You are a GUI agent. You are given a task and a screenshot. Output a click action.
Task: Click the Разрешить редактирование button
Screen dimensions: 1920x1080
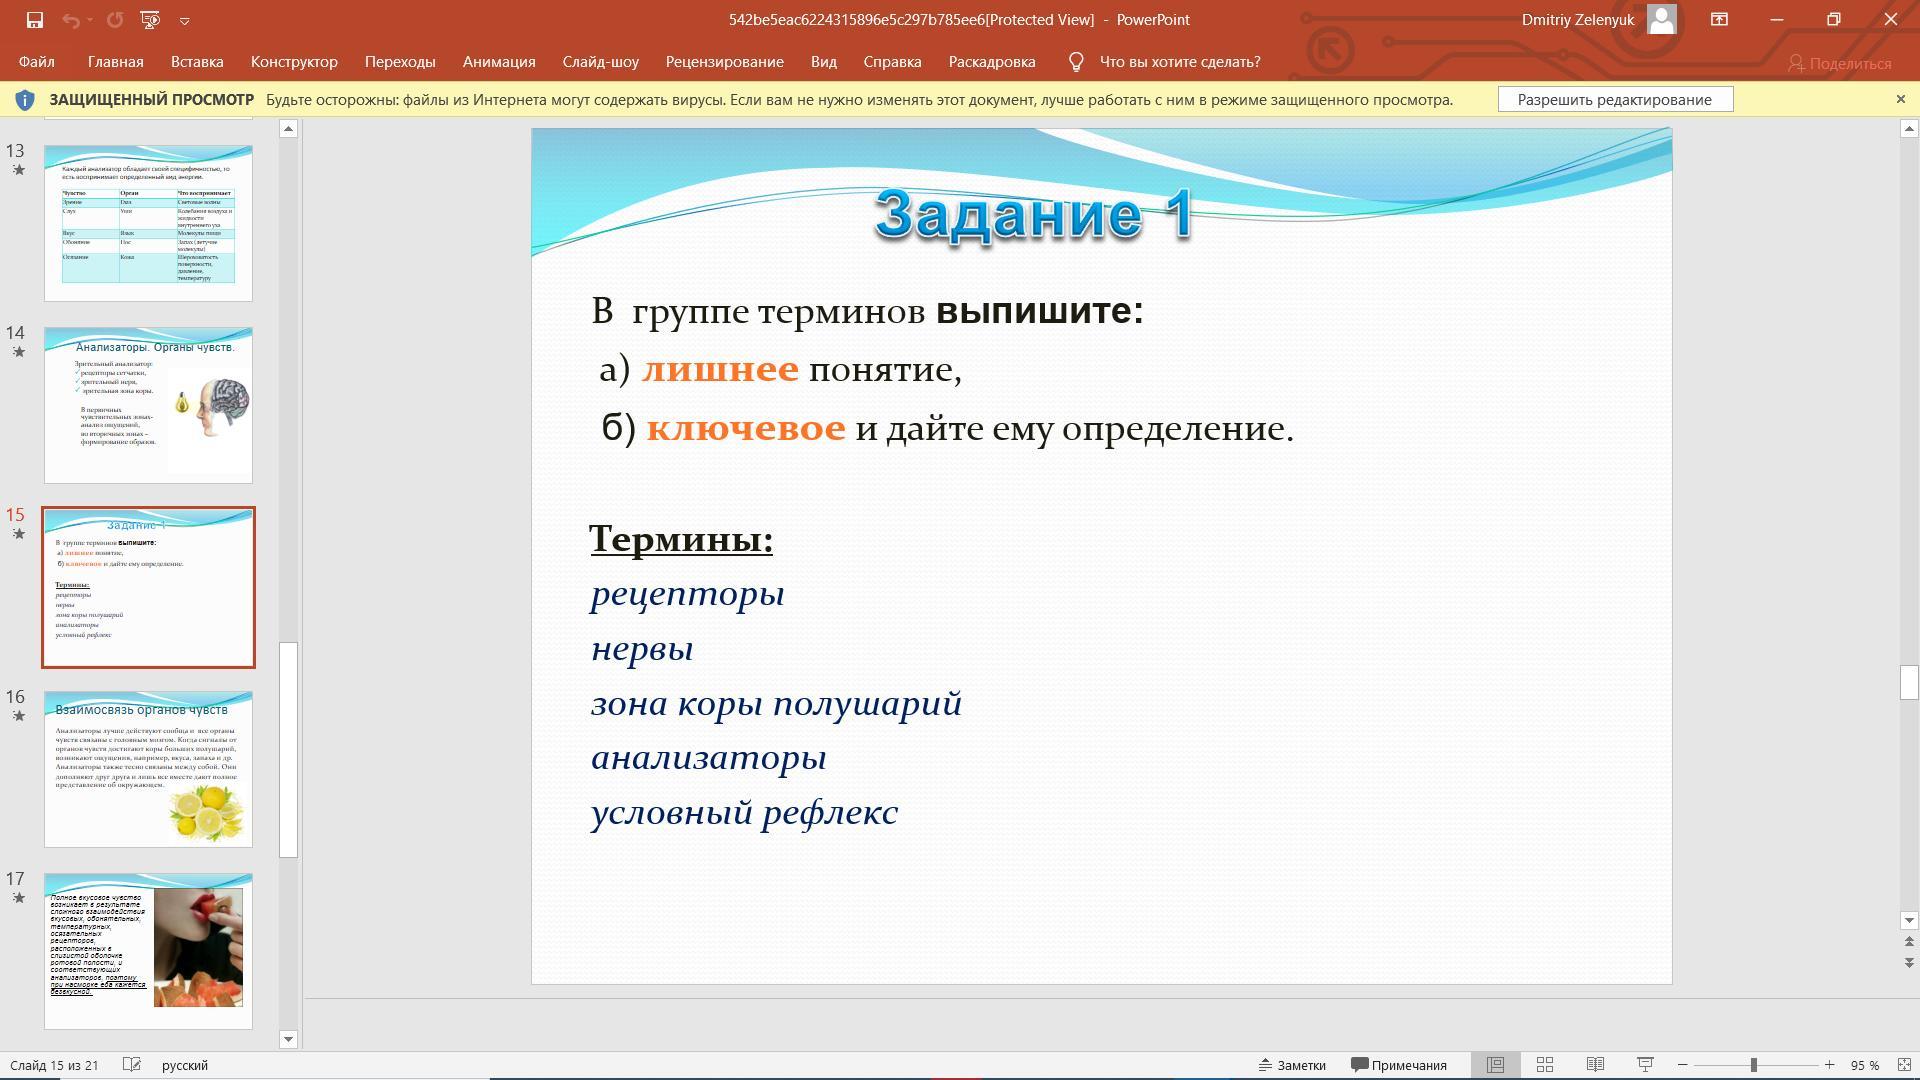click(x=1614, y=99)
